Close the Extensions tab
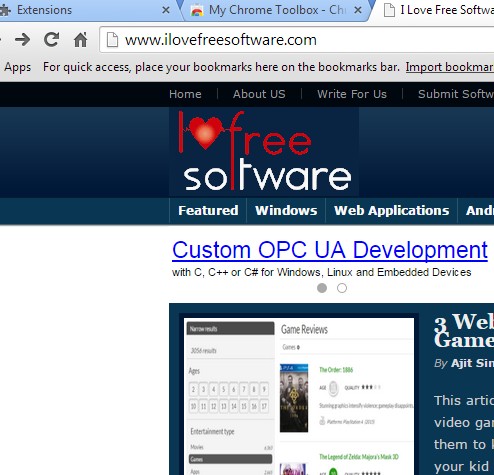Screen dimensions: 494x475 166,10
